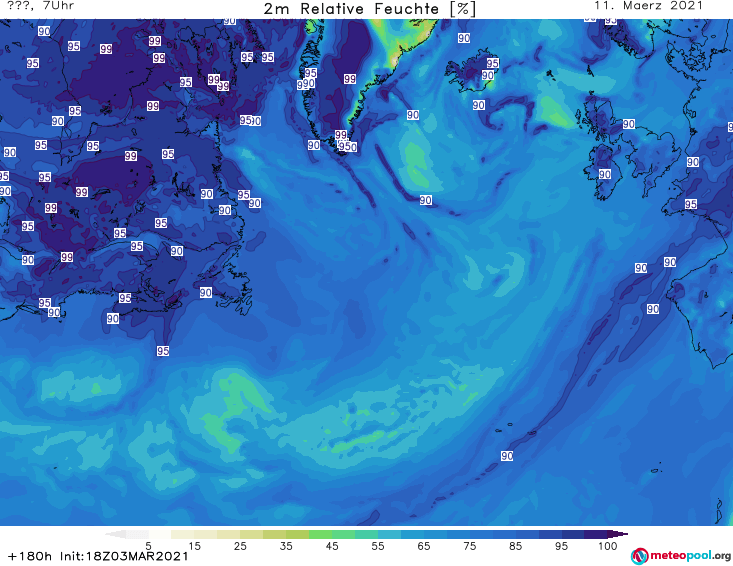Click the legend value 95
733x566 pixels.
click(561, 546)
